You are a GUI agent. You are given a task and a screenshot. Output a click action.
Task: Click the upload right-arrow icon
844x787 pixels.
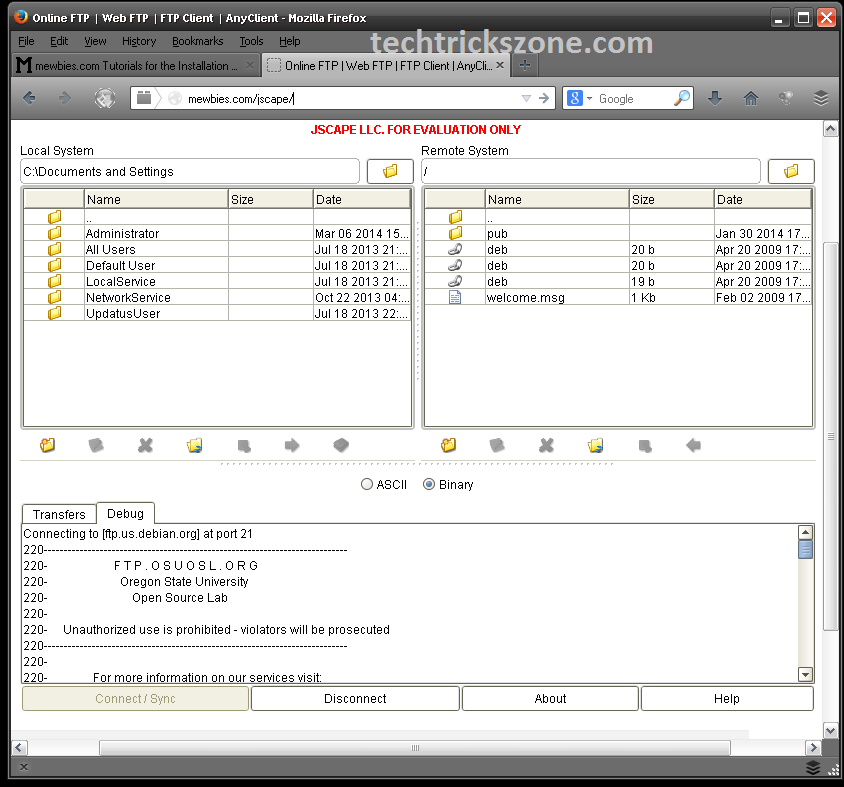tap(292, 446)
